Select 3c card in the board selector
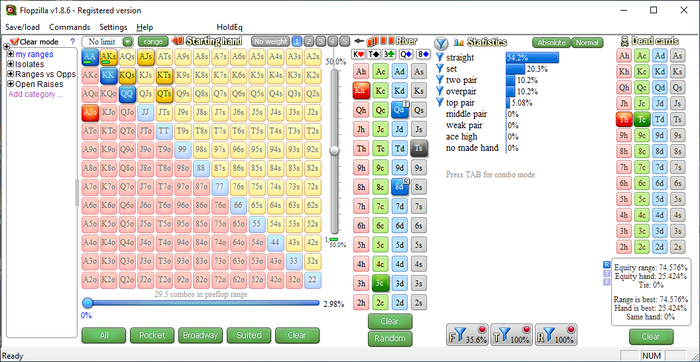 [380, 283]
